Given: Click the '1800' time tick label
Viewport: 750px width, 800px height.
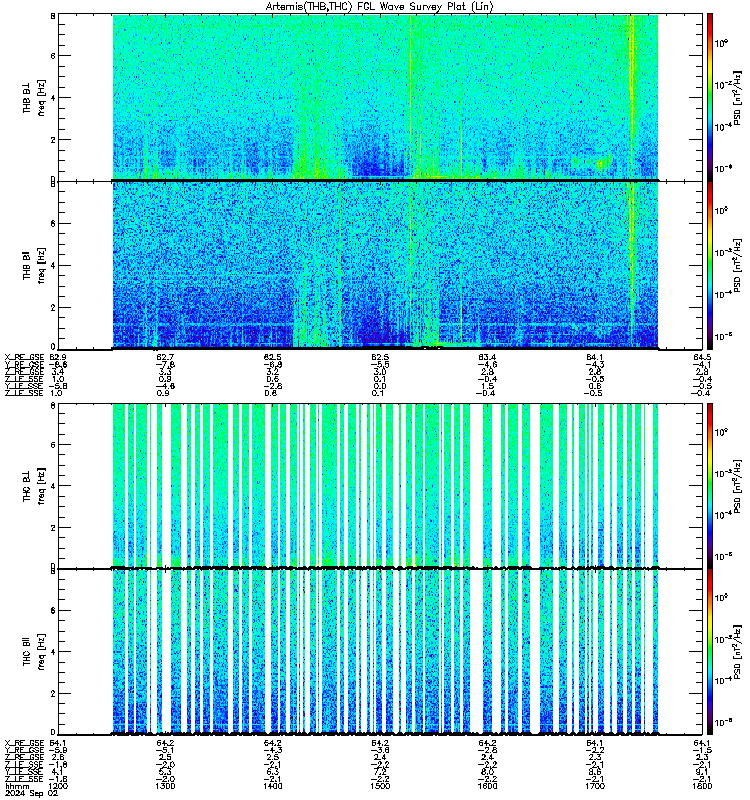Looking at the screenshot, I should click(702, 786).
